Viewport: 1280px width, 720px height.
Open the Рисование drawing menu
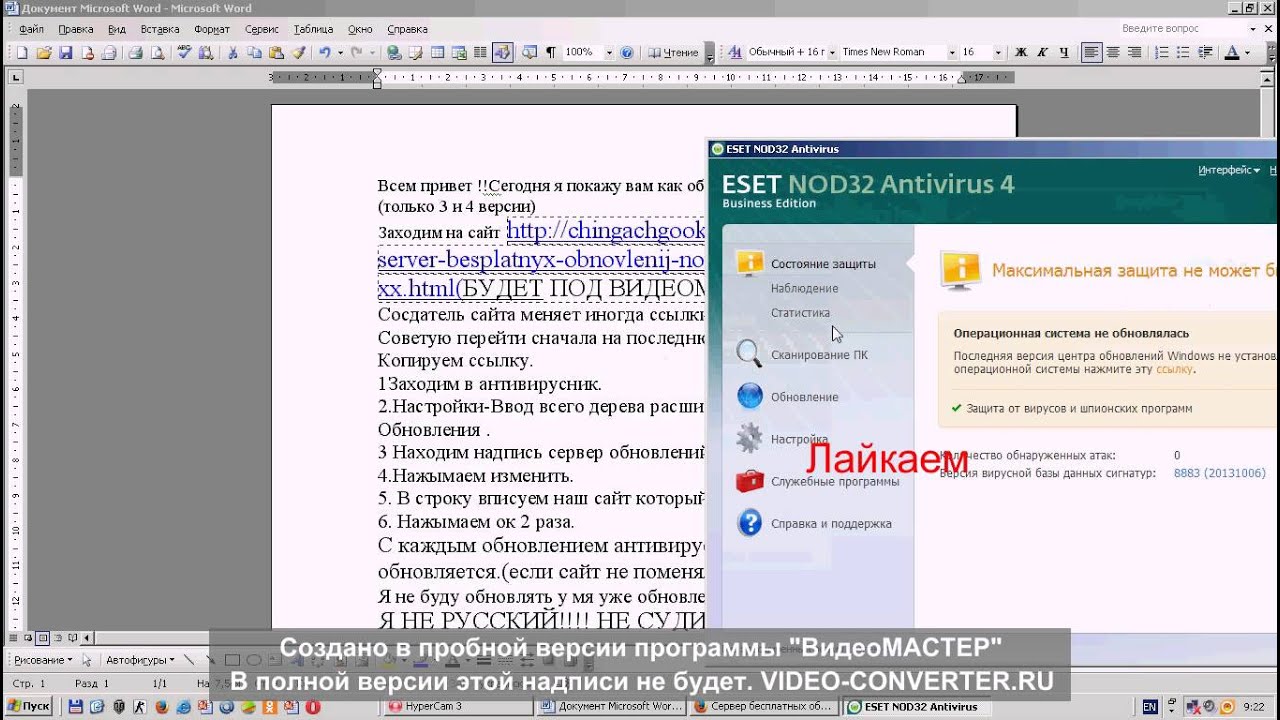click(x=41, y=660)
